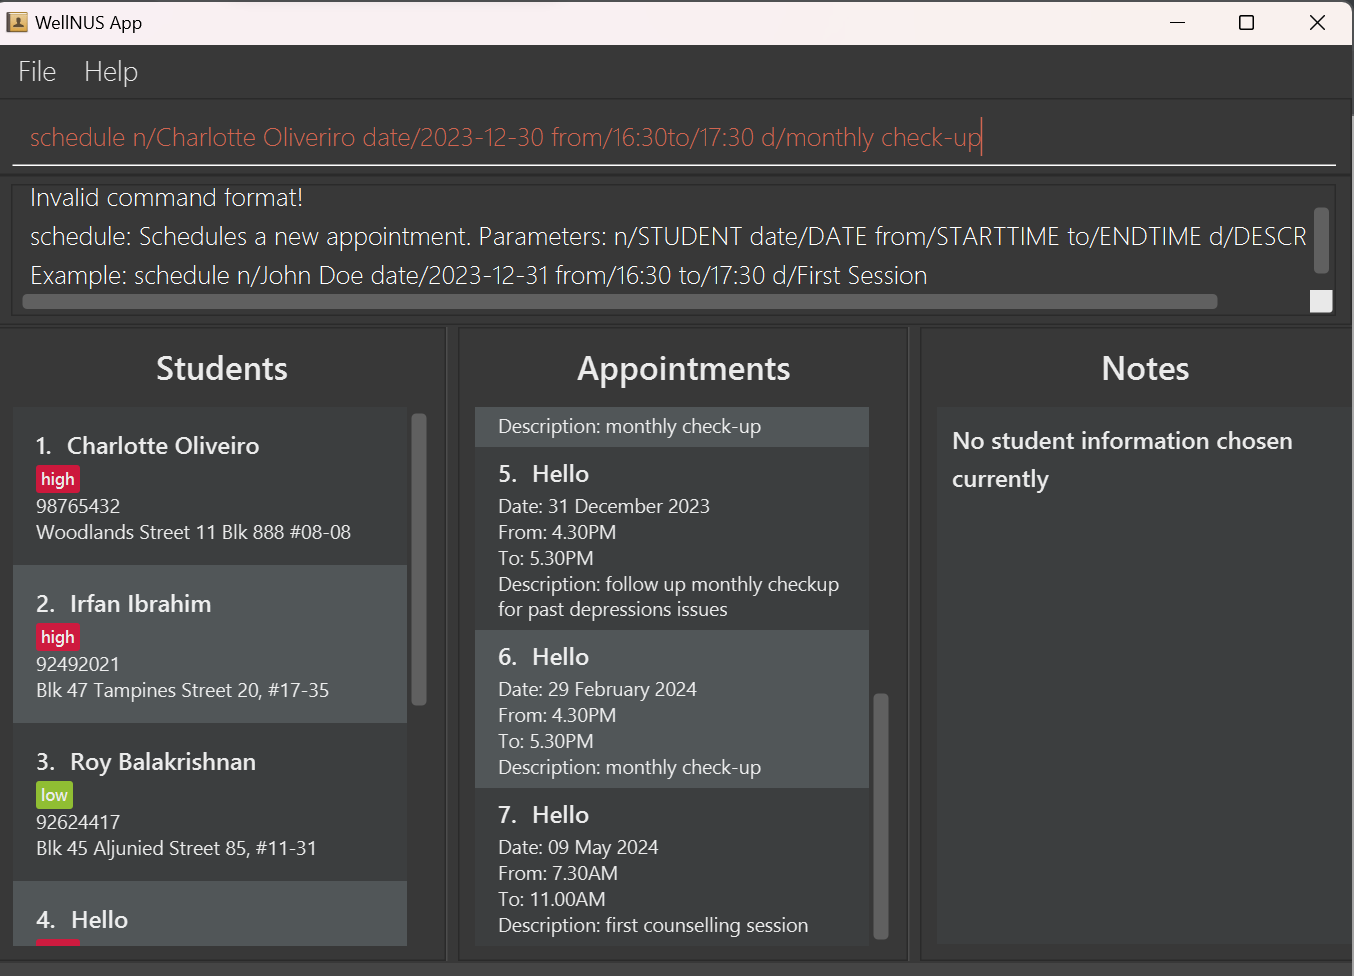1354x976 pixels.
Task: Click date 31 December 2023
Action: click(604, 506)
